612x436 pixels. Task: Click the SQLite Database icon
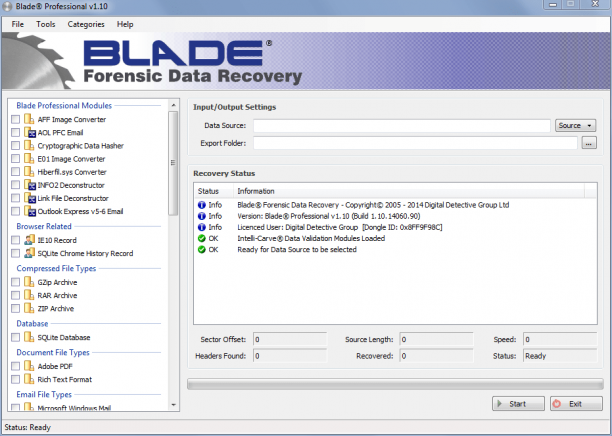[x=29, y=337]
